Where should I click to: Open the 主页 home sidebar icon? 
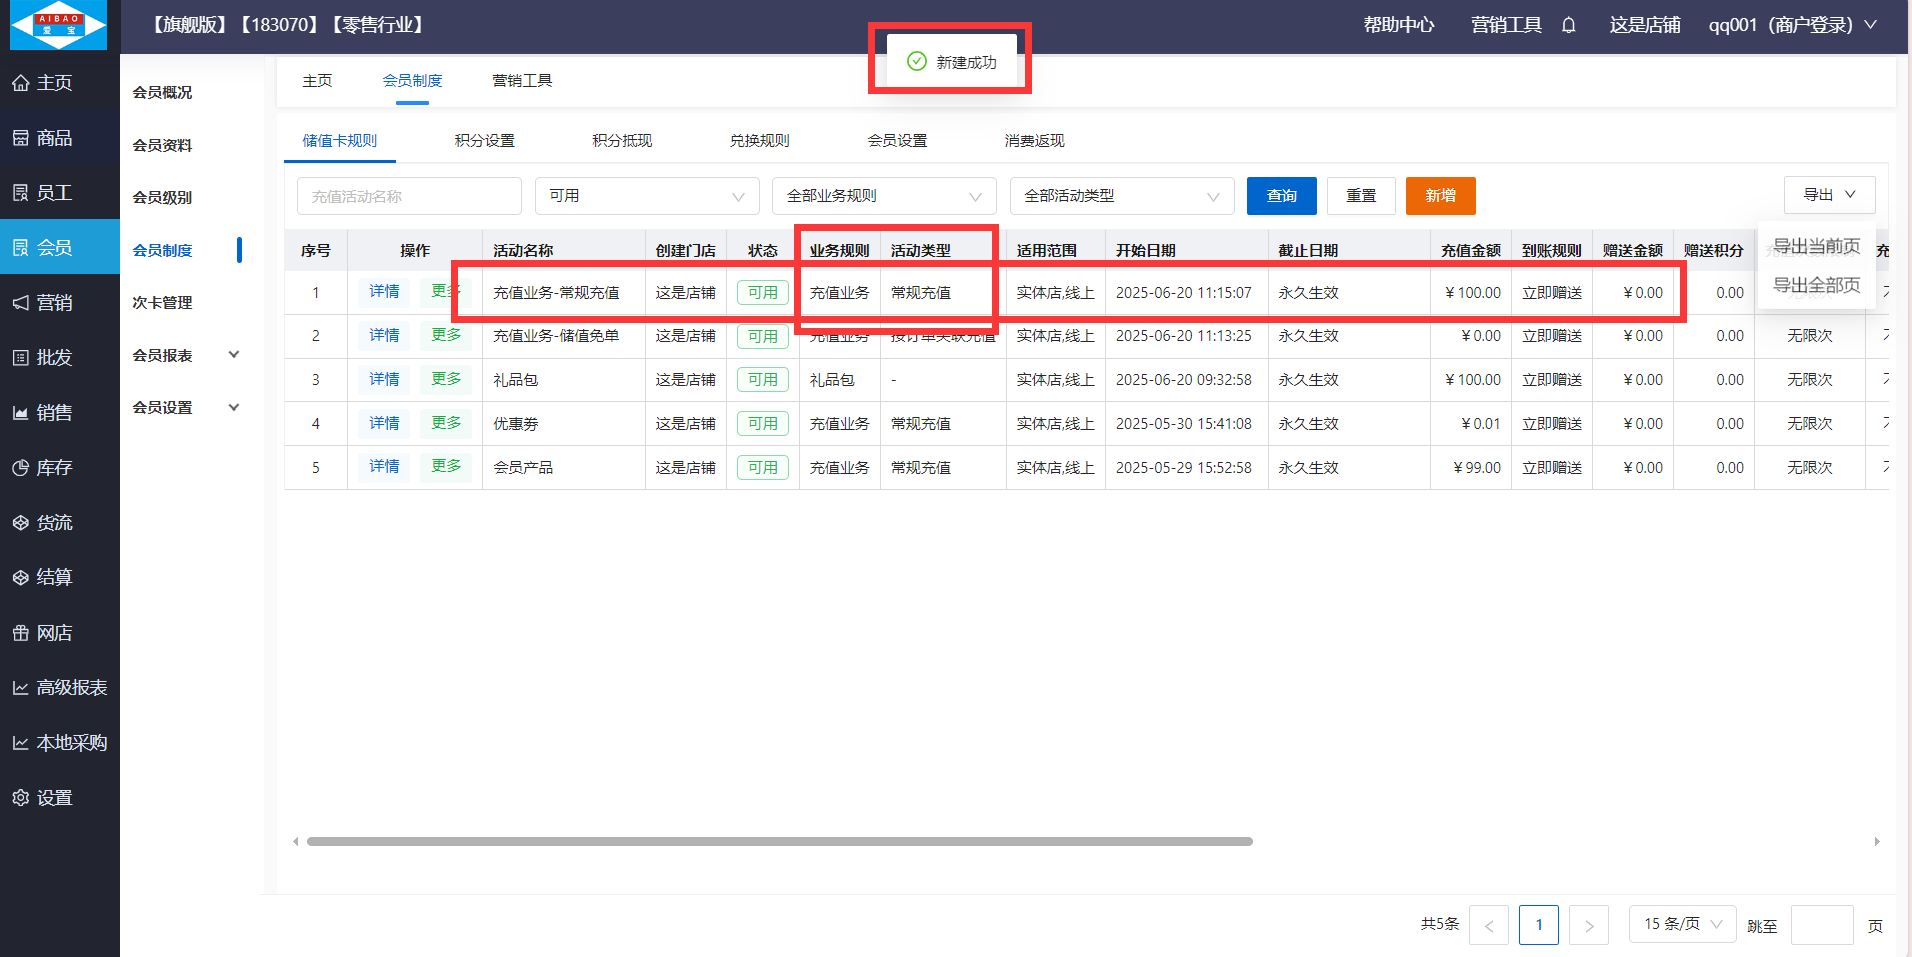click(20, 83)
